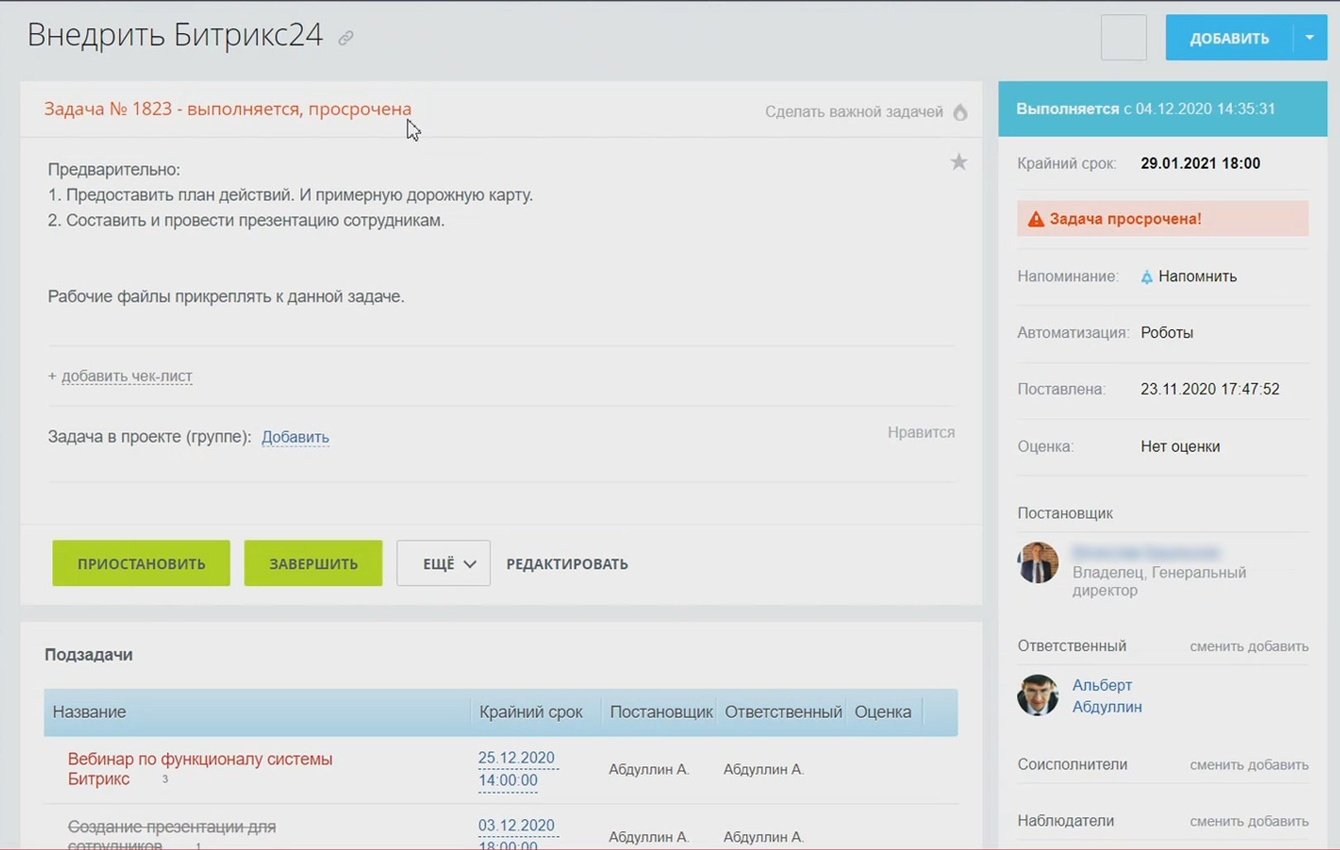
Task: Click the Ответственный subtasks column header
Action: point(783,712)
